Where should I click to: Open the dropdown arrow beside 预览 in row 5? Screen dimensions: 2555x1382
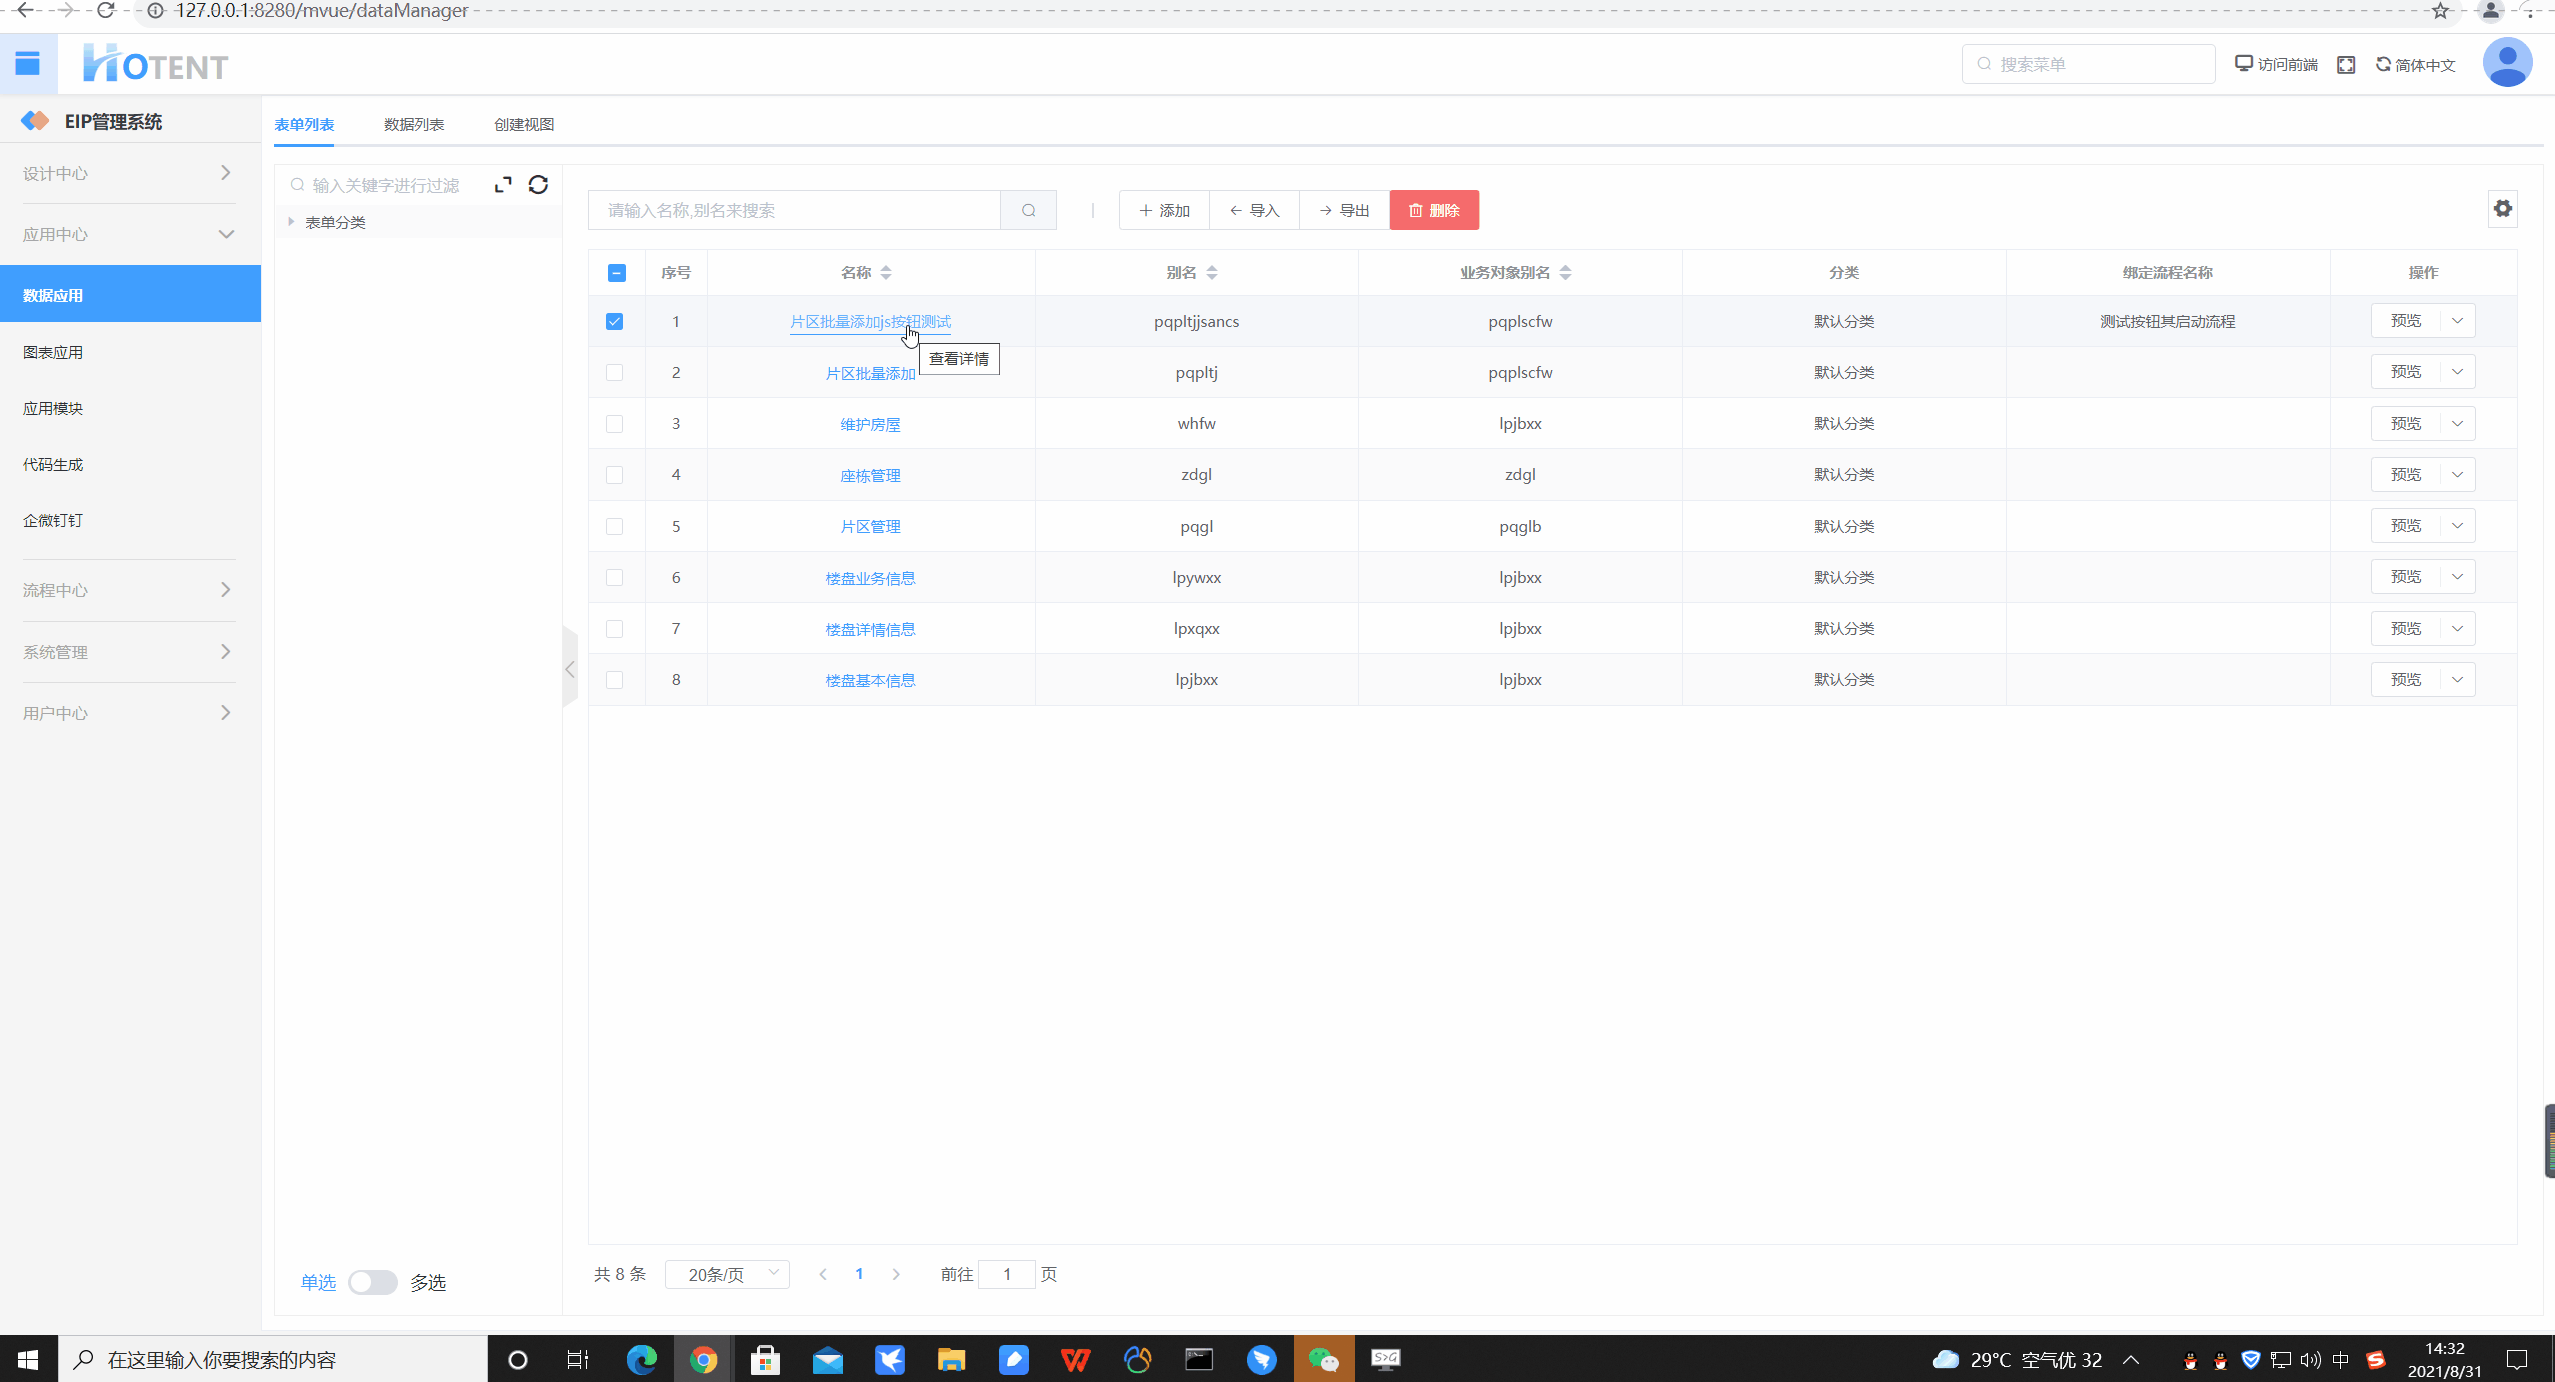tap(2457, 526)
